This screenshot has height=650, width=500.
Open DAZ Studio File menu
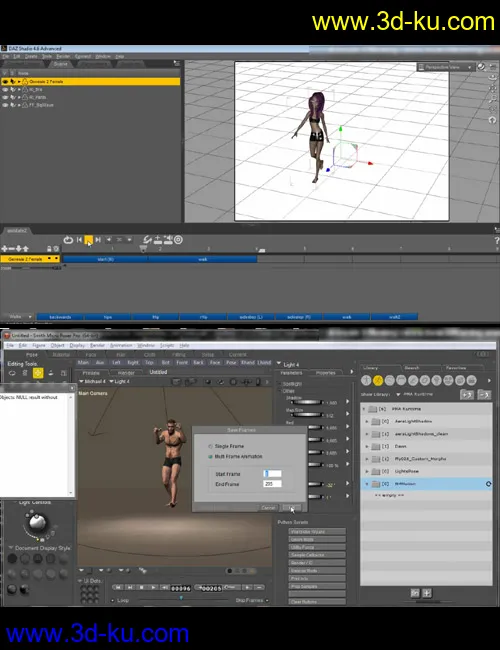5,56
